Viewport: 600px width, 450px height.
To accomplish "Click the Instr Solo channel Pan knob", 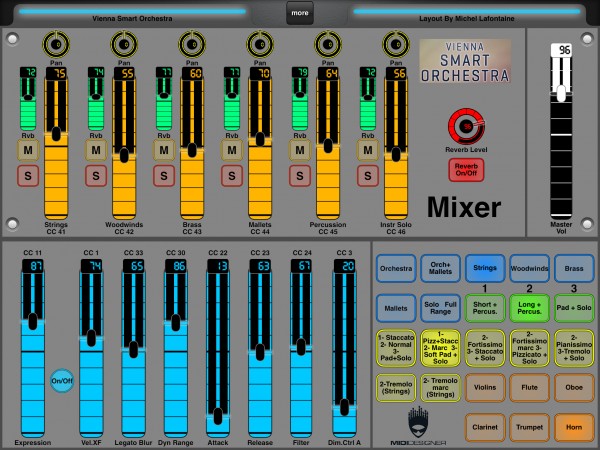I will coord(396,44).
